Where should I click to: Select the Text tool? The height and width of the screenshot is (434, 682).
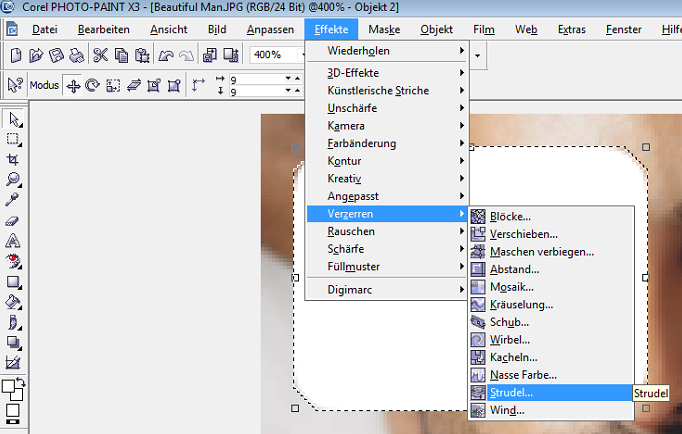13,241
